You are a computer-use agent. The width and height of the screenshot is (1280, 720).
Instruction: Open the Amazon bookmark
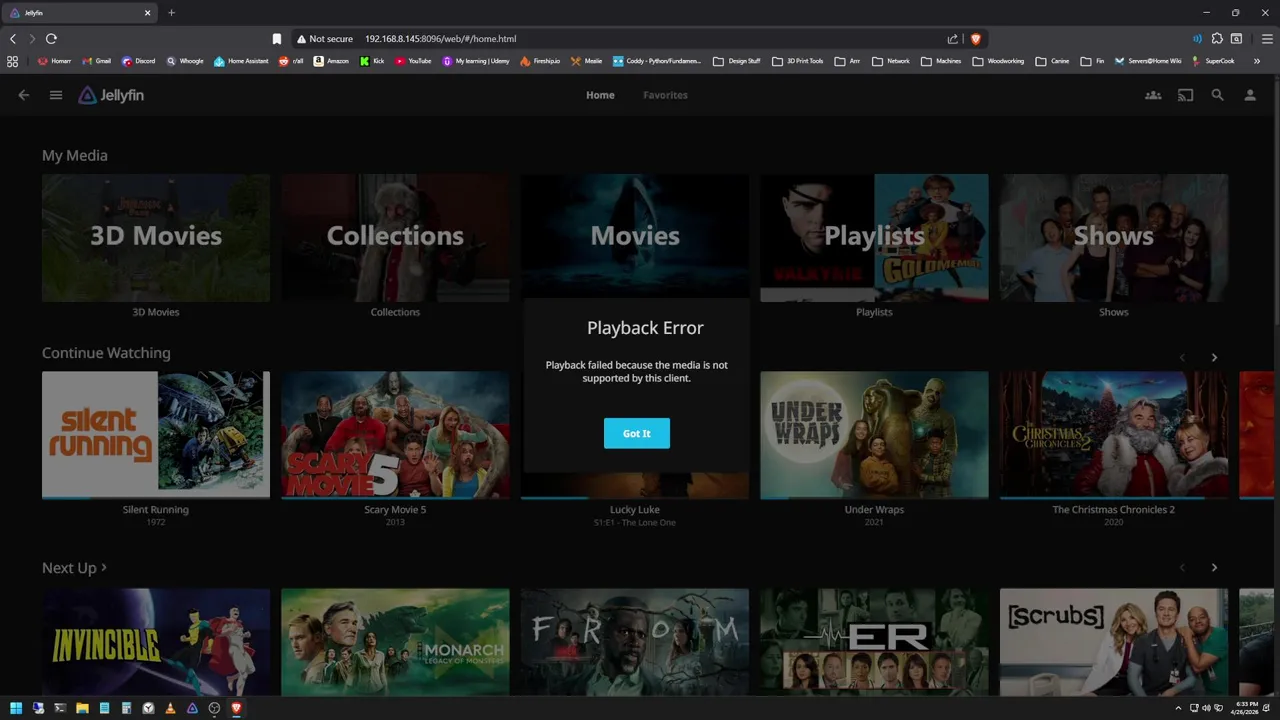(331, 61)
